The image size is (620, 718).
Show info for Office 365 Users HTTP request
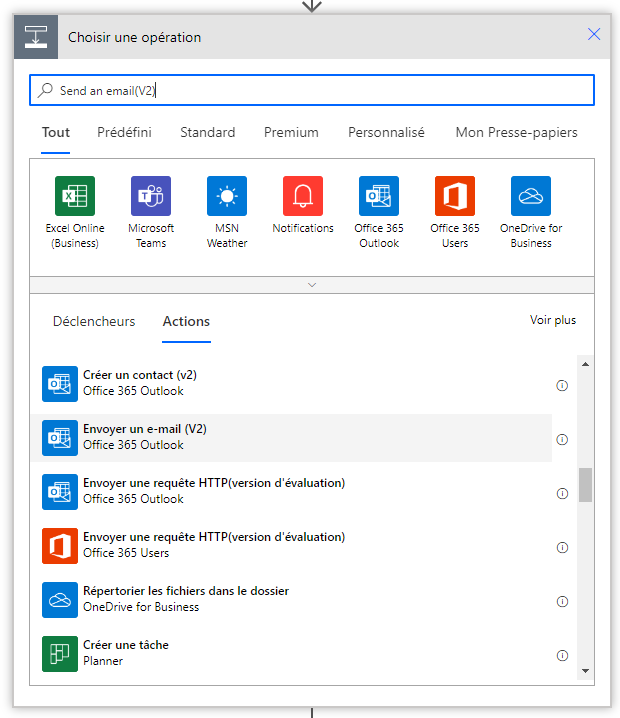click(562, 548)
